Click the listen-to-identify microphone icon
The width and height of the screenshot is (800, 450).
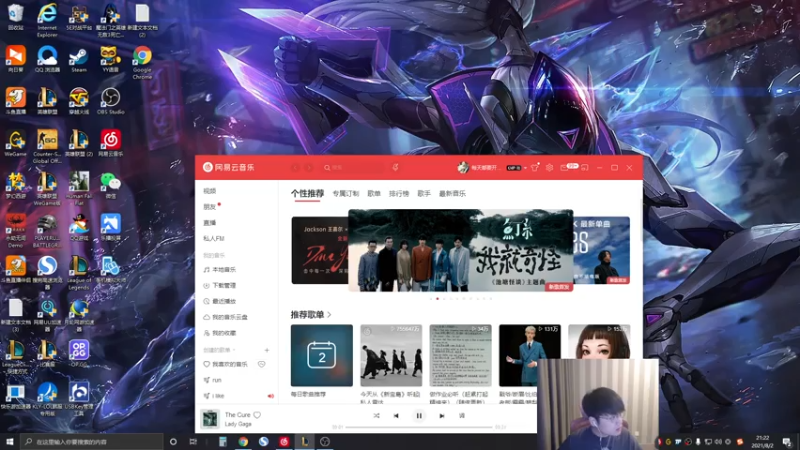(x=395, y=167)
